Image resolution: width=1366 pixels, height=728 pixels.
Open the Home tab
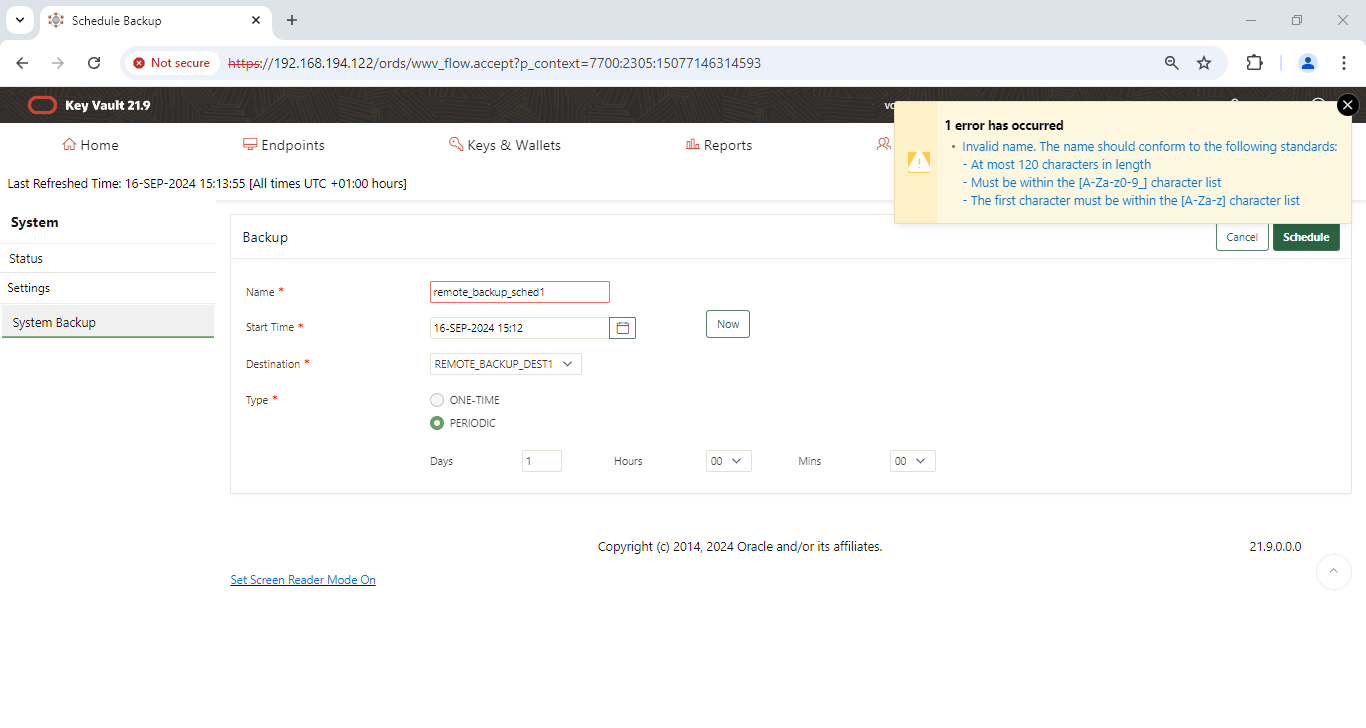[90, 145]
